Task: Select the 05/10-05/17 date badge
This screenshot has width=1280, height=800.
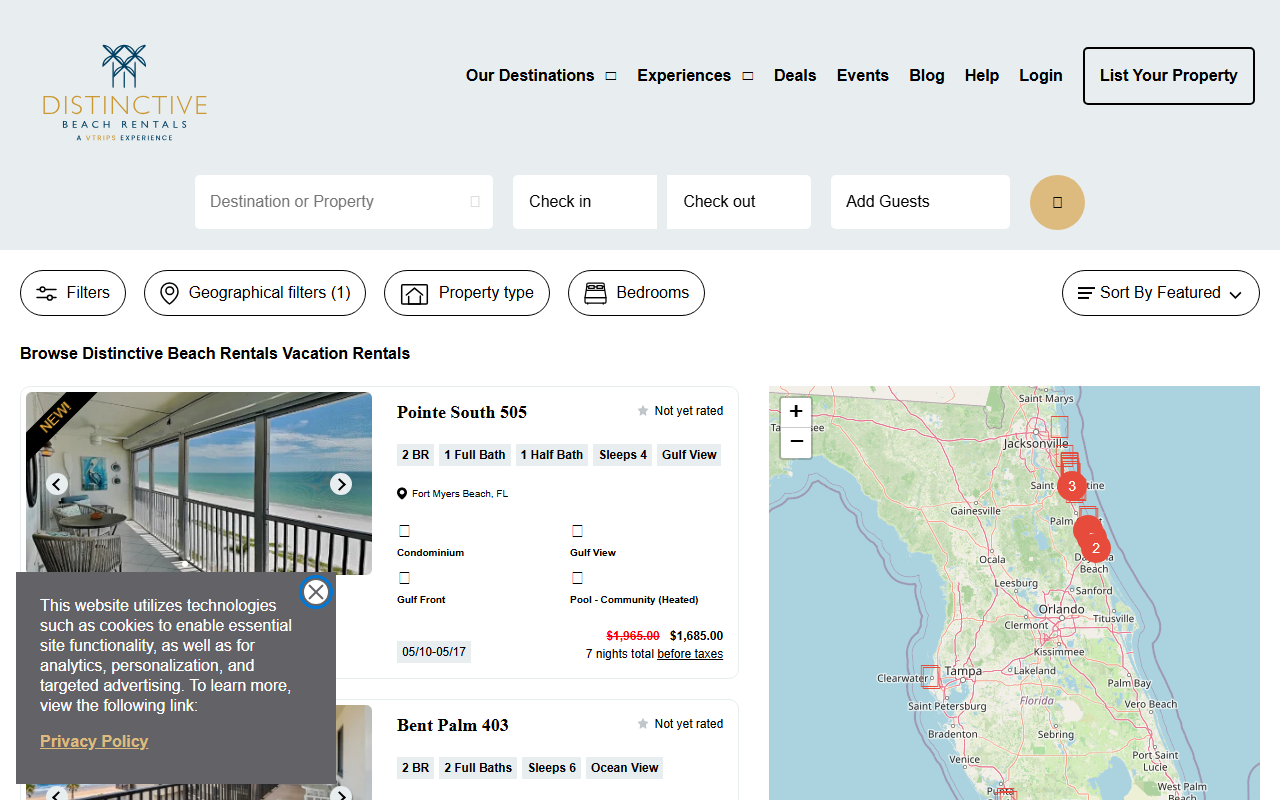Action: (434, 652)
